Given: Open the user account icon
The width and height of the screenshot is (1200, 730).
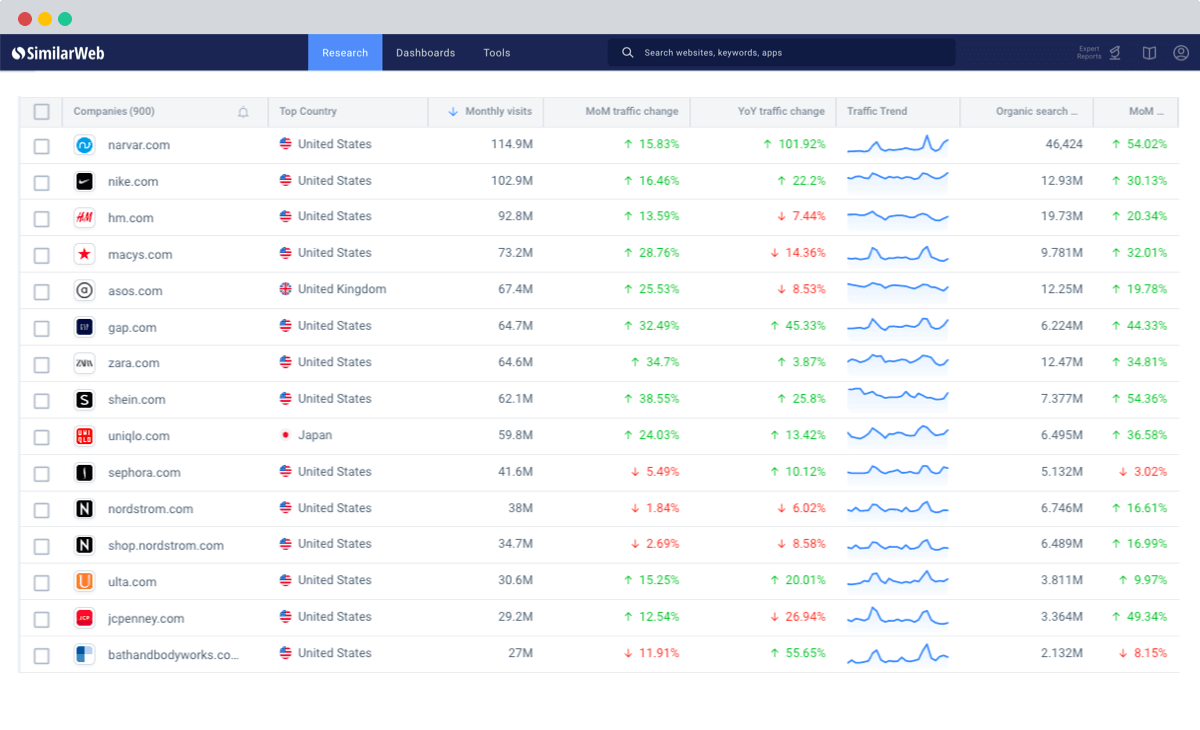Looking at the screenshot, I should click(x=1181, y=53).
